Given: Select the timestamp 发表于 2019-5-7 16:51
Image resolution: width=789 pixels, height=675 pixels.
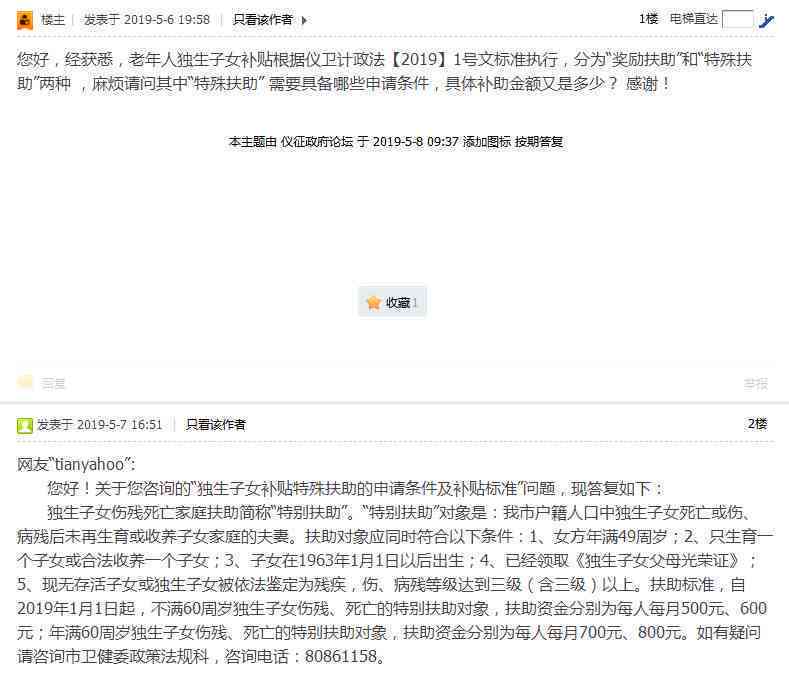Looking at the screenshot, I should pos(100,425).
